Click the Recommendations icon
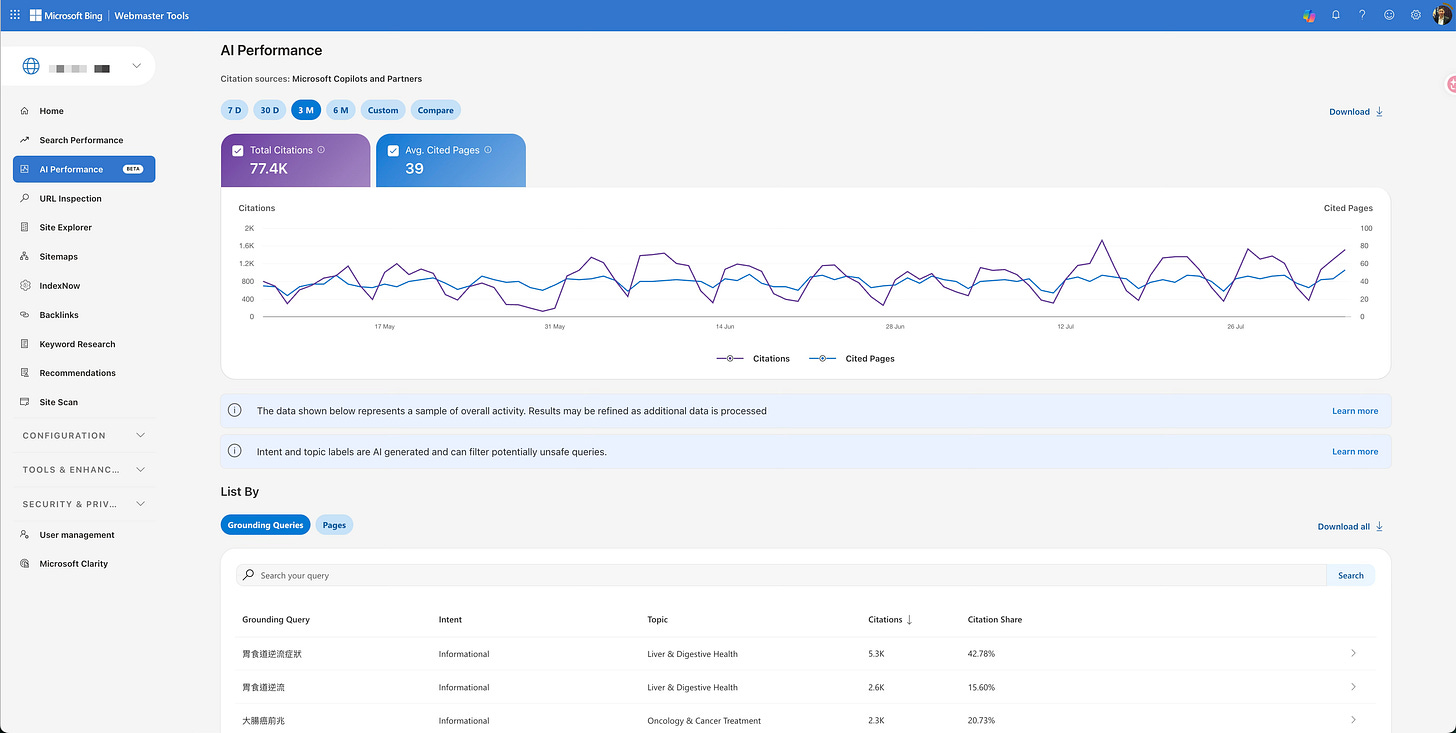The width and height of the screenshot is (1456, 733). click(25, 372)
